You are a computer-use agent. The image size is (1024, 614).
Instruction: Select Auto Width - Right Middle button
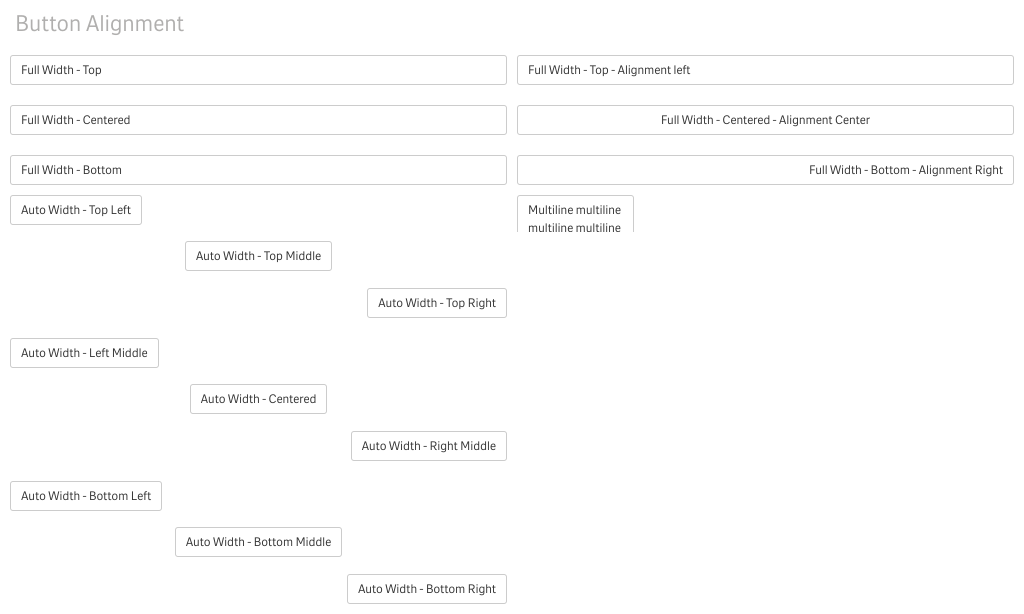(x=429, y=446)
